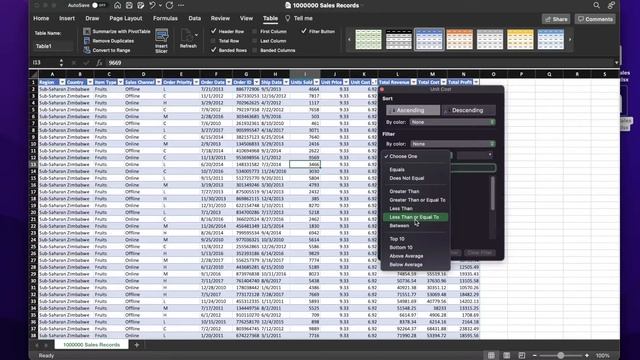
Task: Undo the last action
Action: (x=152, y=5)
